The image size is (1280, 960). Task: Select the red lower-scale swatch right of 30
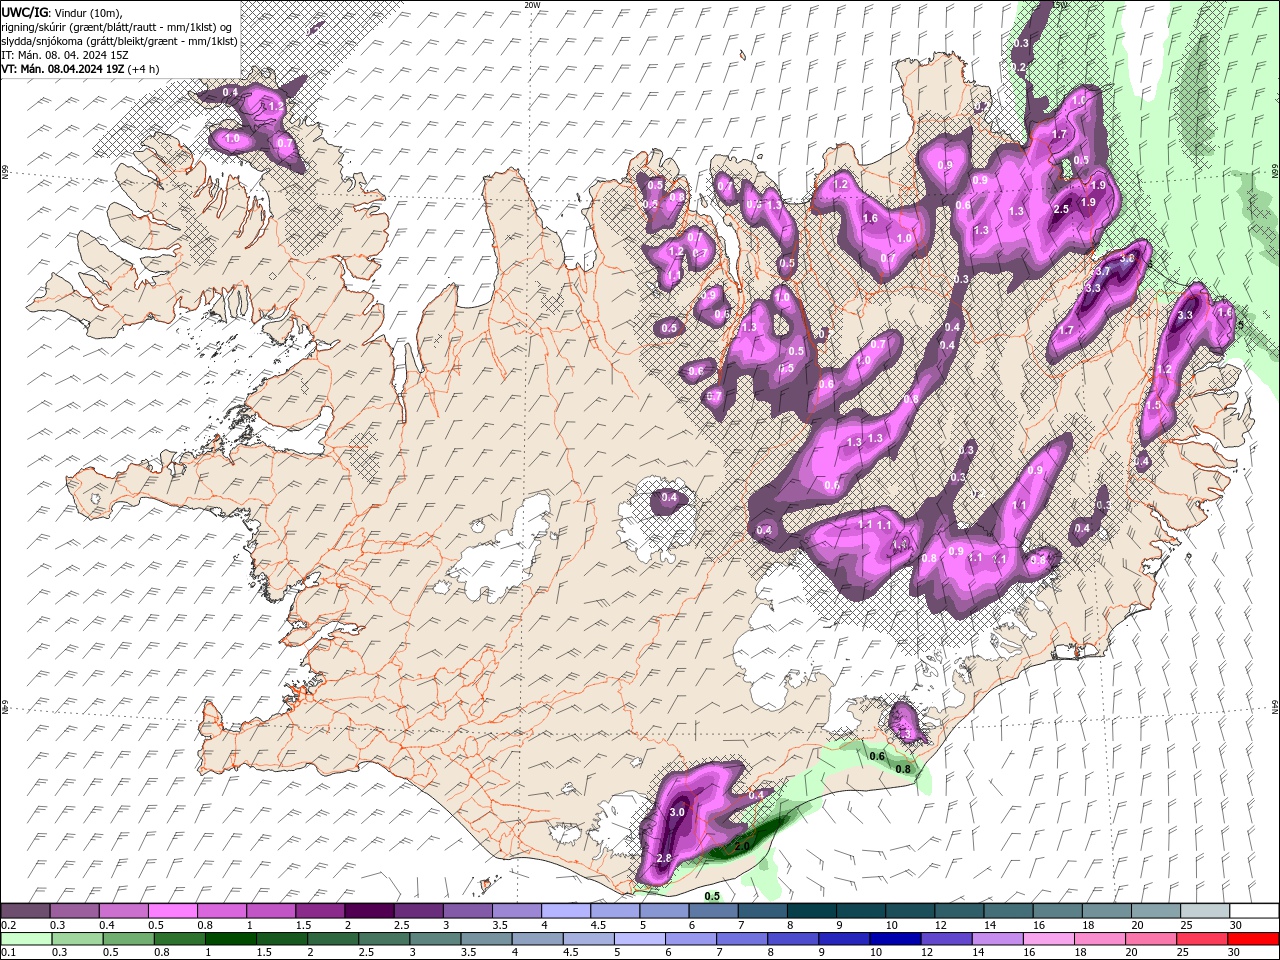click(x=1253, y=939)
